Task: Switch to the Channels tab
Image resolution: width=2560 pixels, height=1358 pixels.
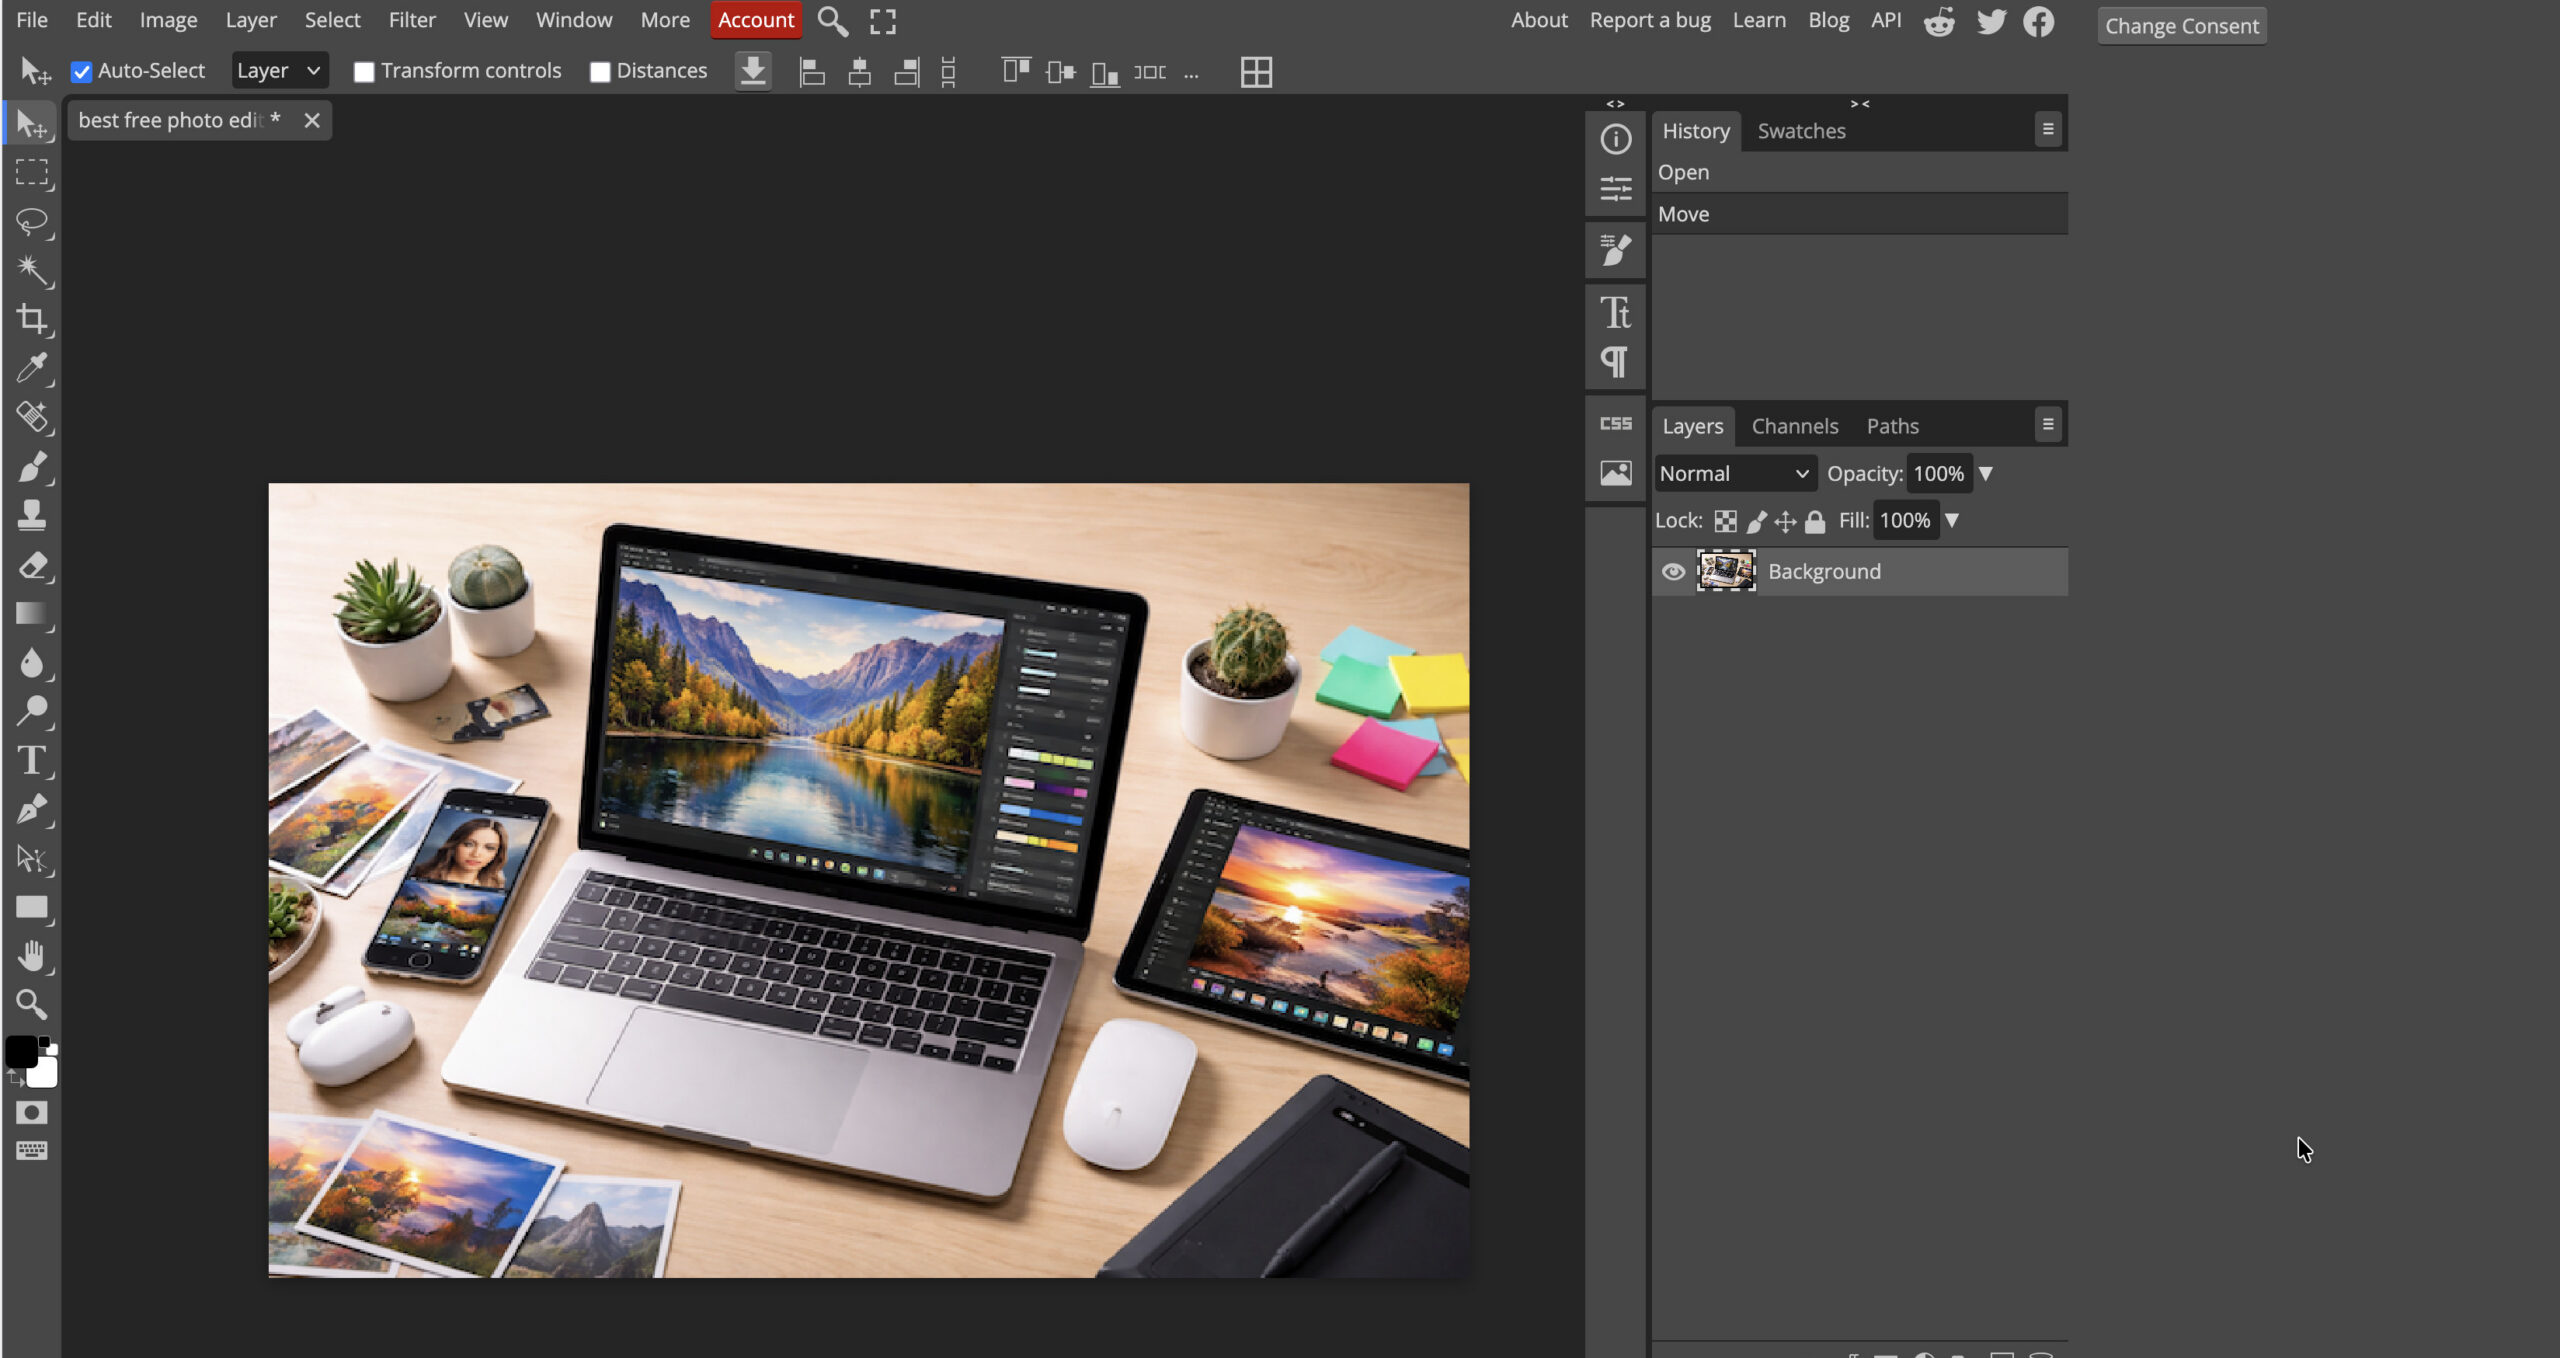Action: pos(1794,426)
